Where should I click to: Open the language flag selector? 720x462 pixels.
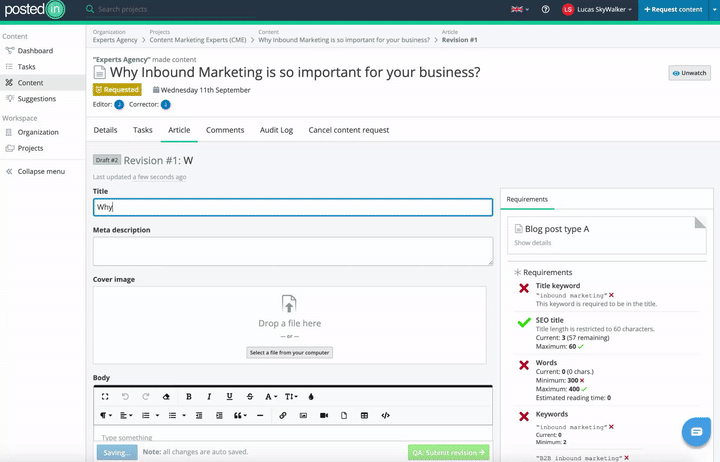[520, 9]
